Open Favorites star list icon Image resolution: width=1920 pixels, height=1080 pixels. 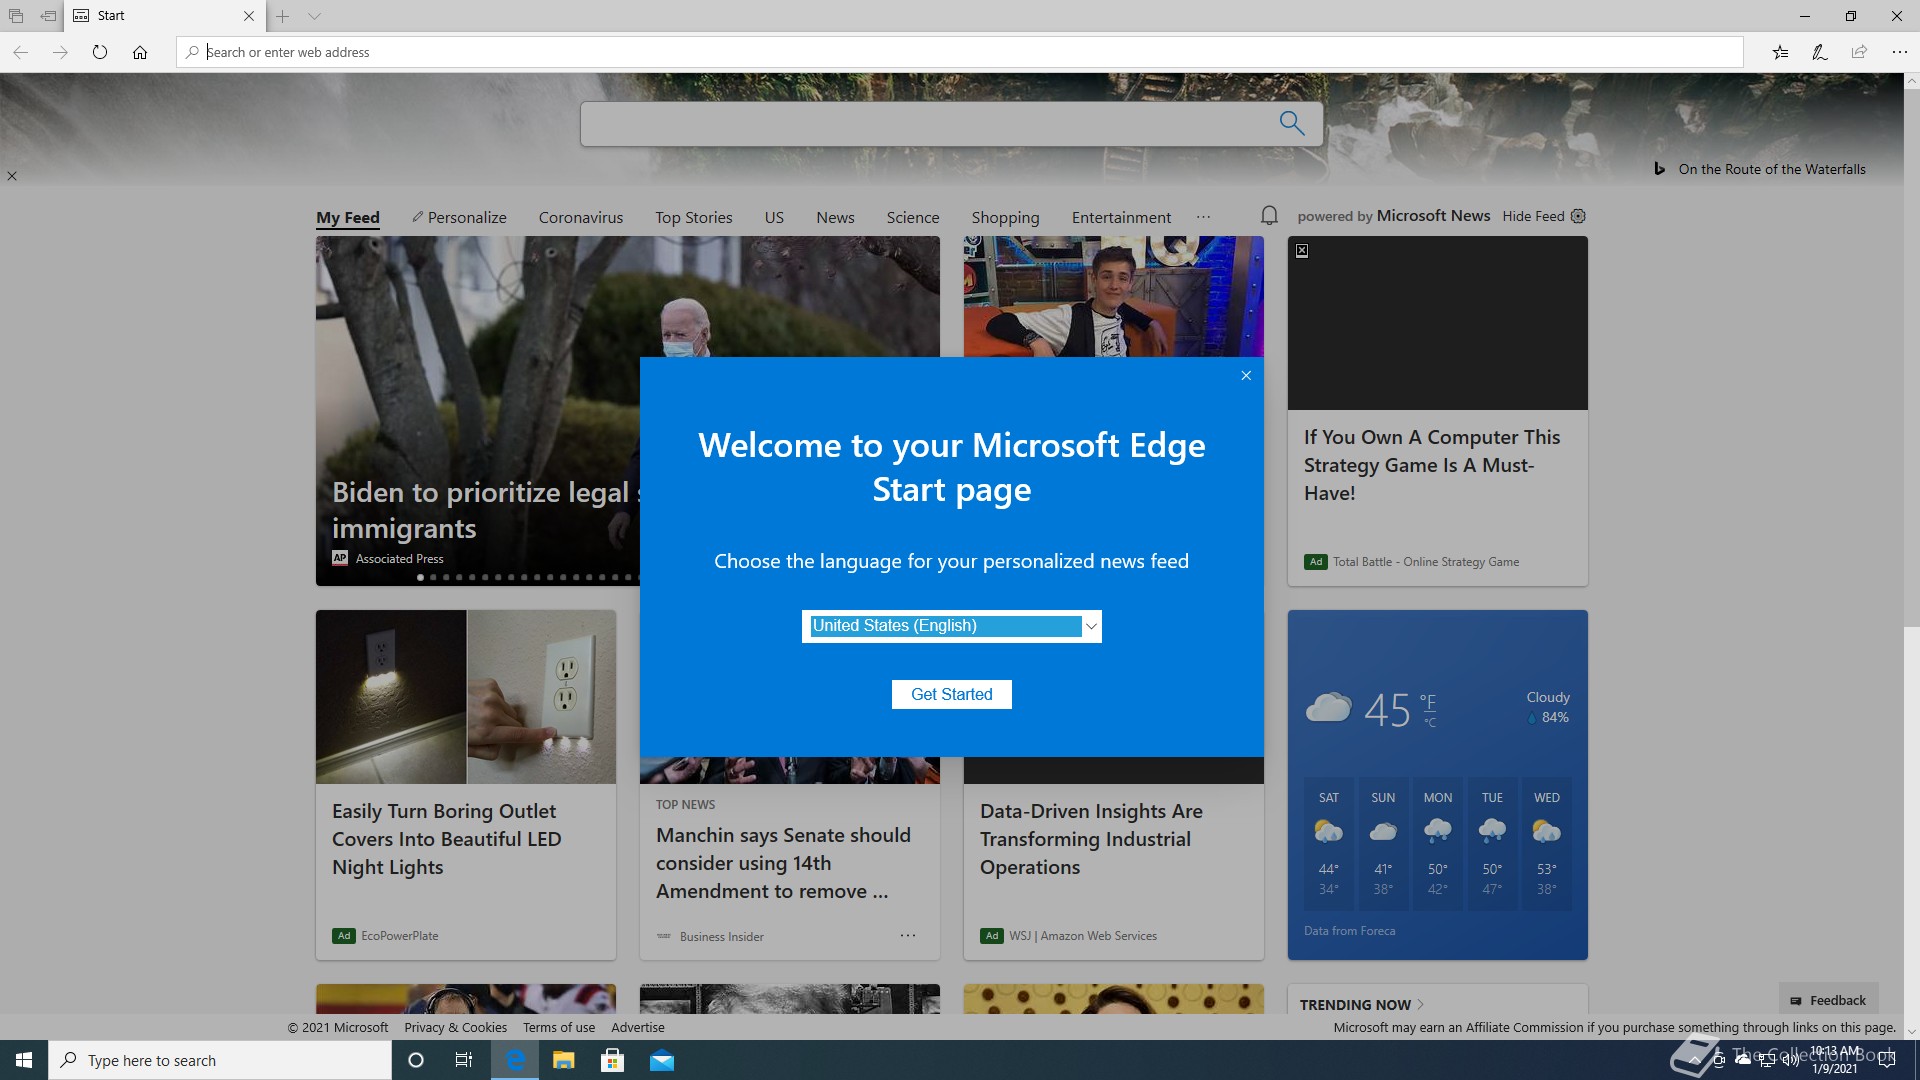pyautogui.click(x=1780, y=52)
